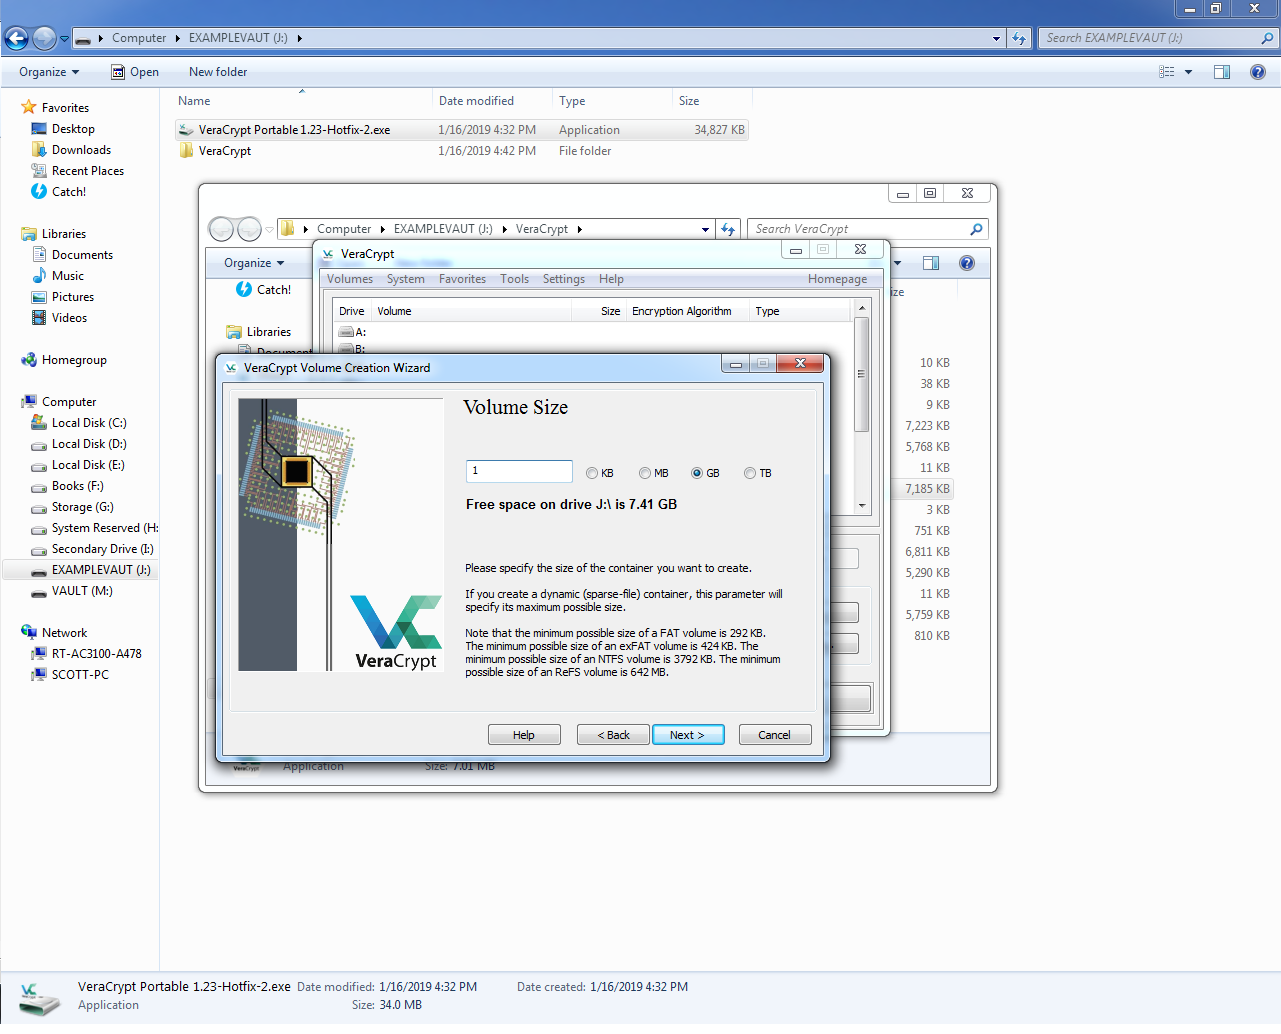Viewport: 1281px width, 1034px height.
Task: Open Recent Places under Favorites
Action: point(88,171)
